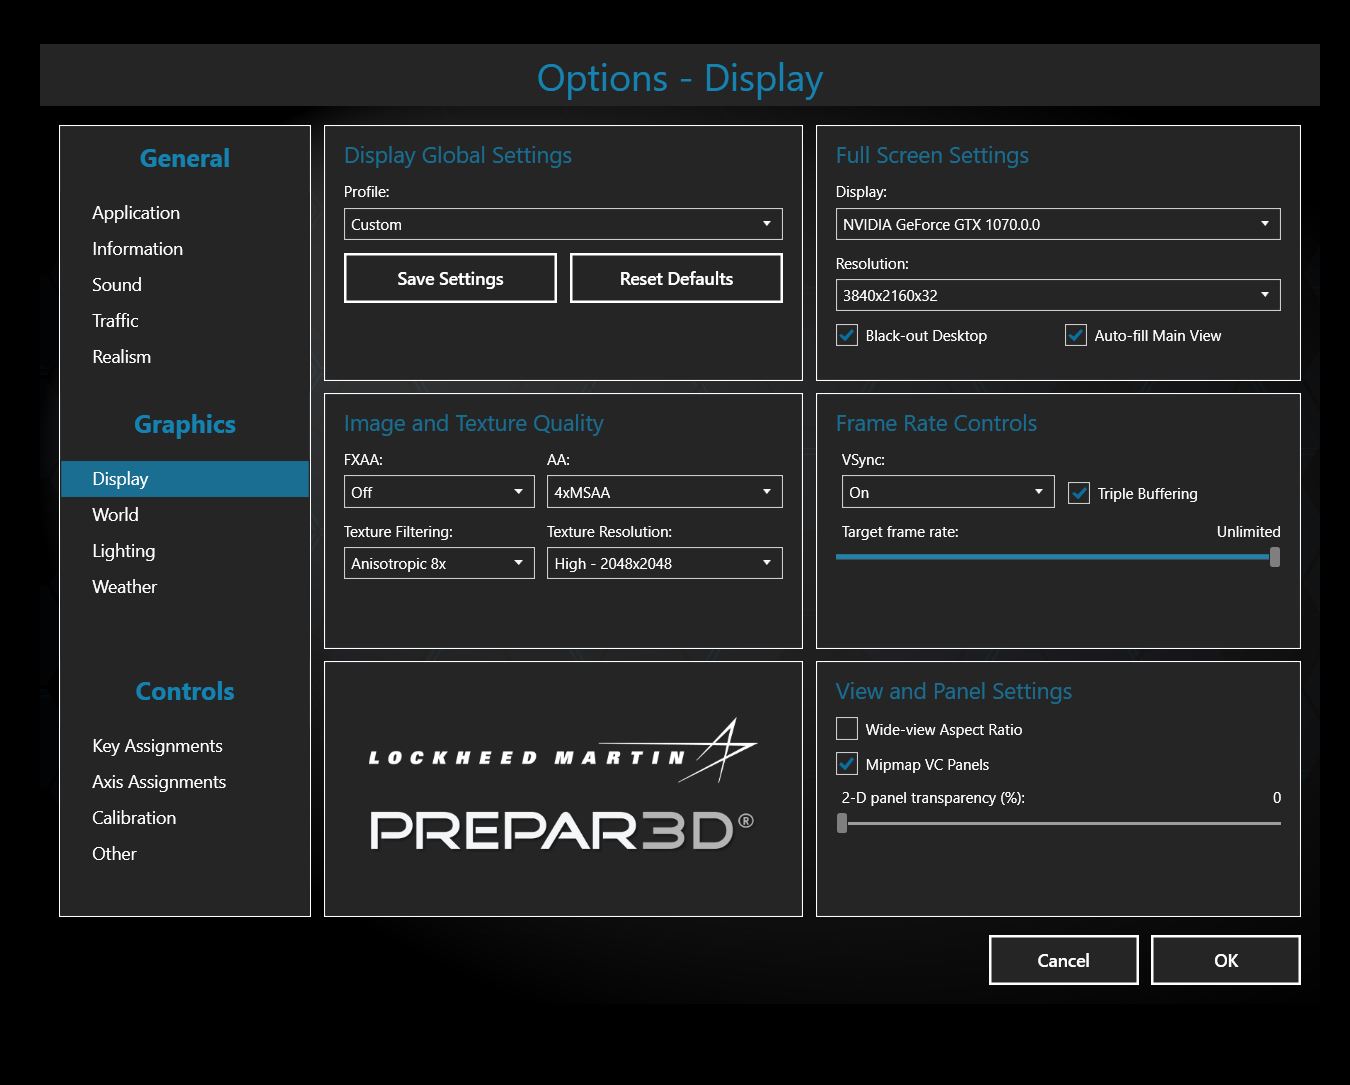Open the VSync dropdown

948,492
